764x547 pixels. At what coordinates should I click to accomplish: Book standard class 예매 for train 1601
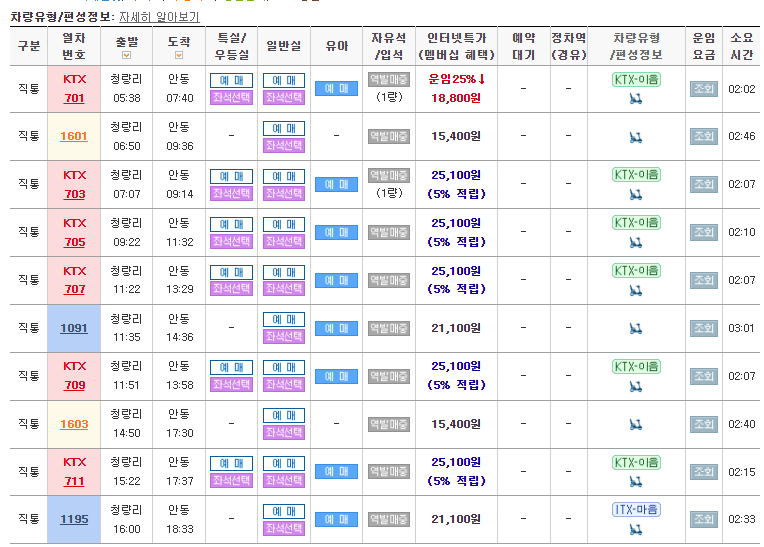[x=284, y=129]
